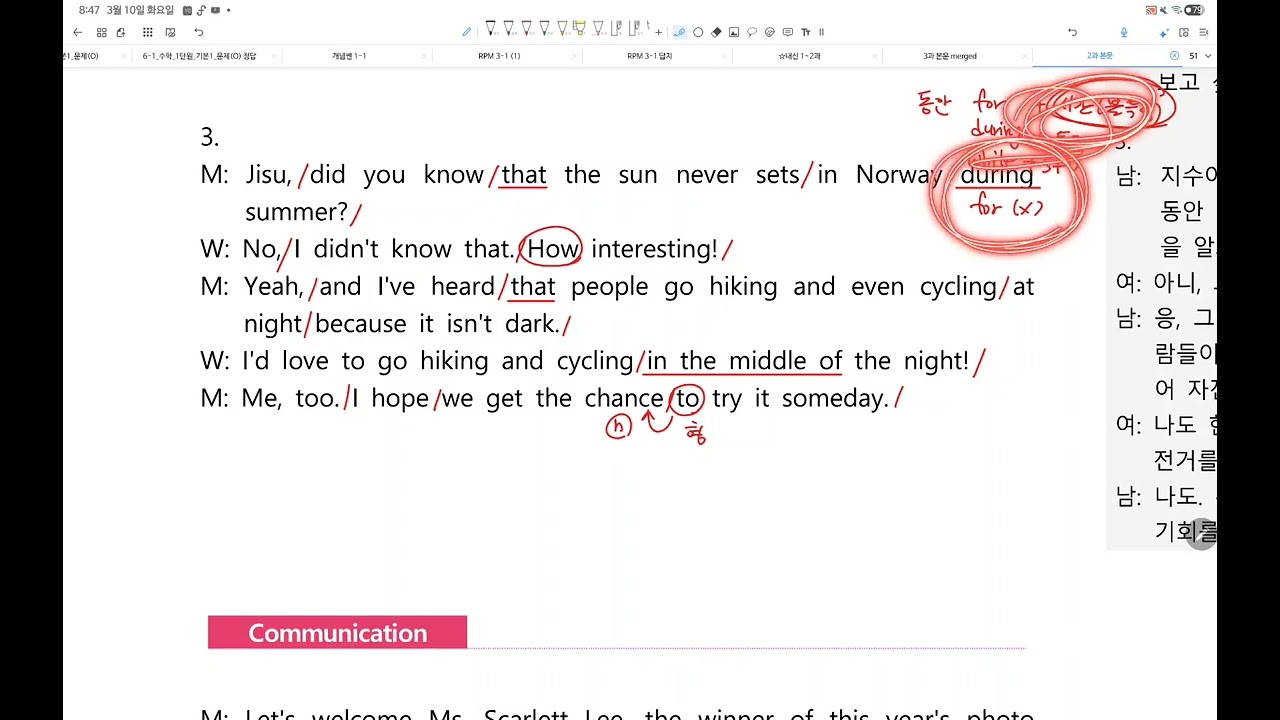Open the sticker/palette tool

(770, 32)
